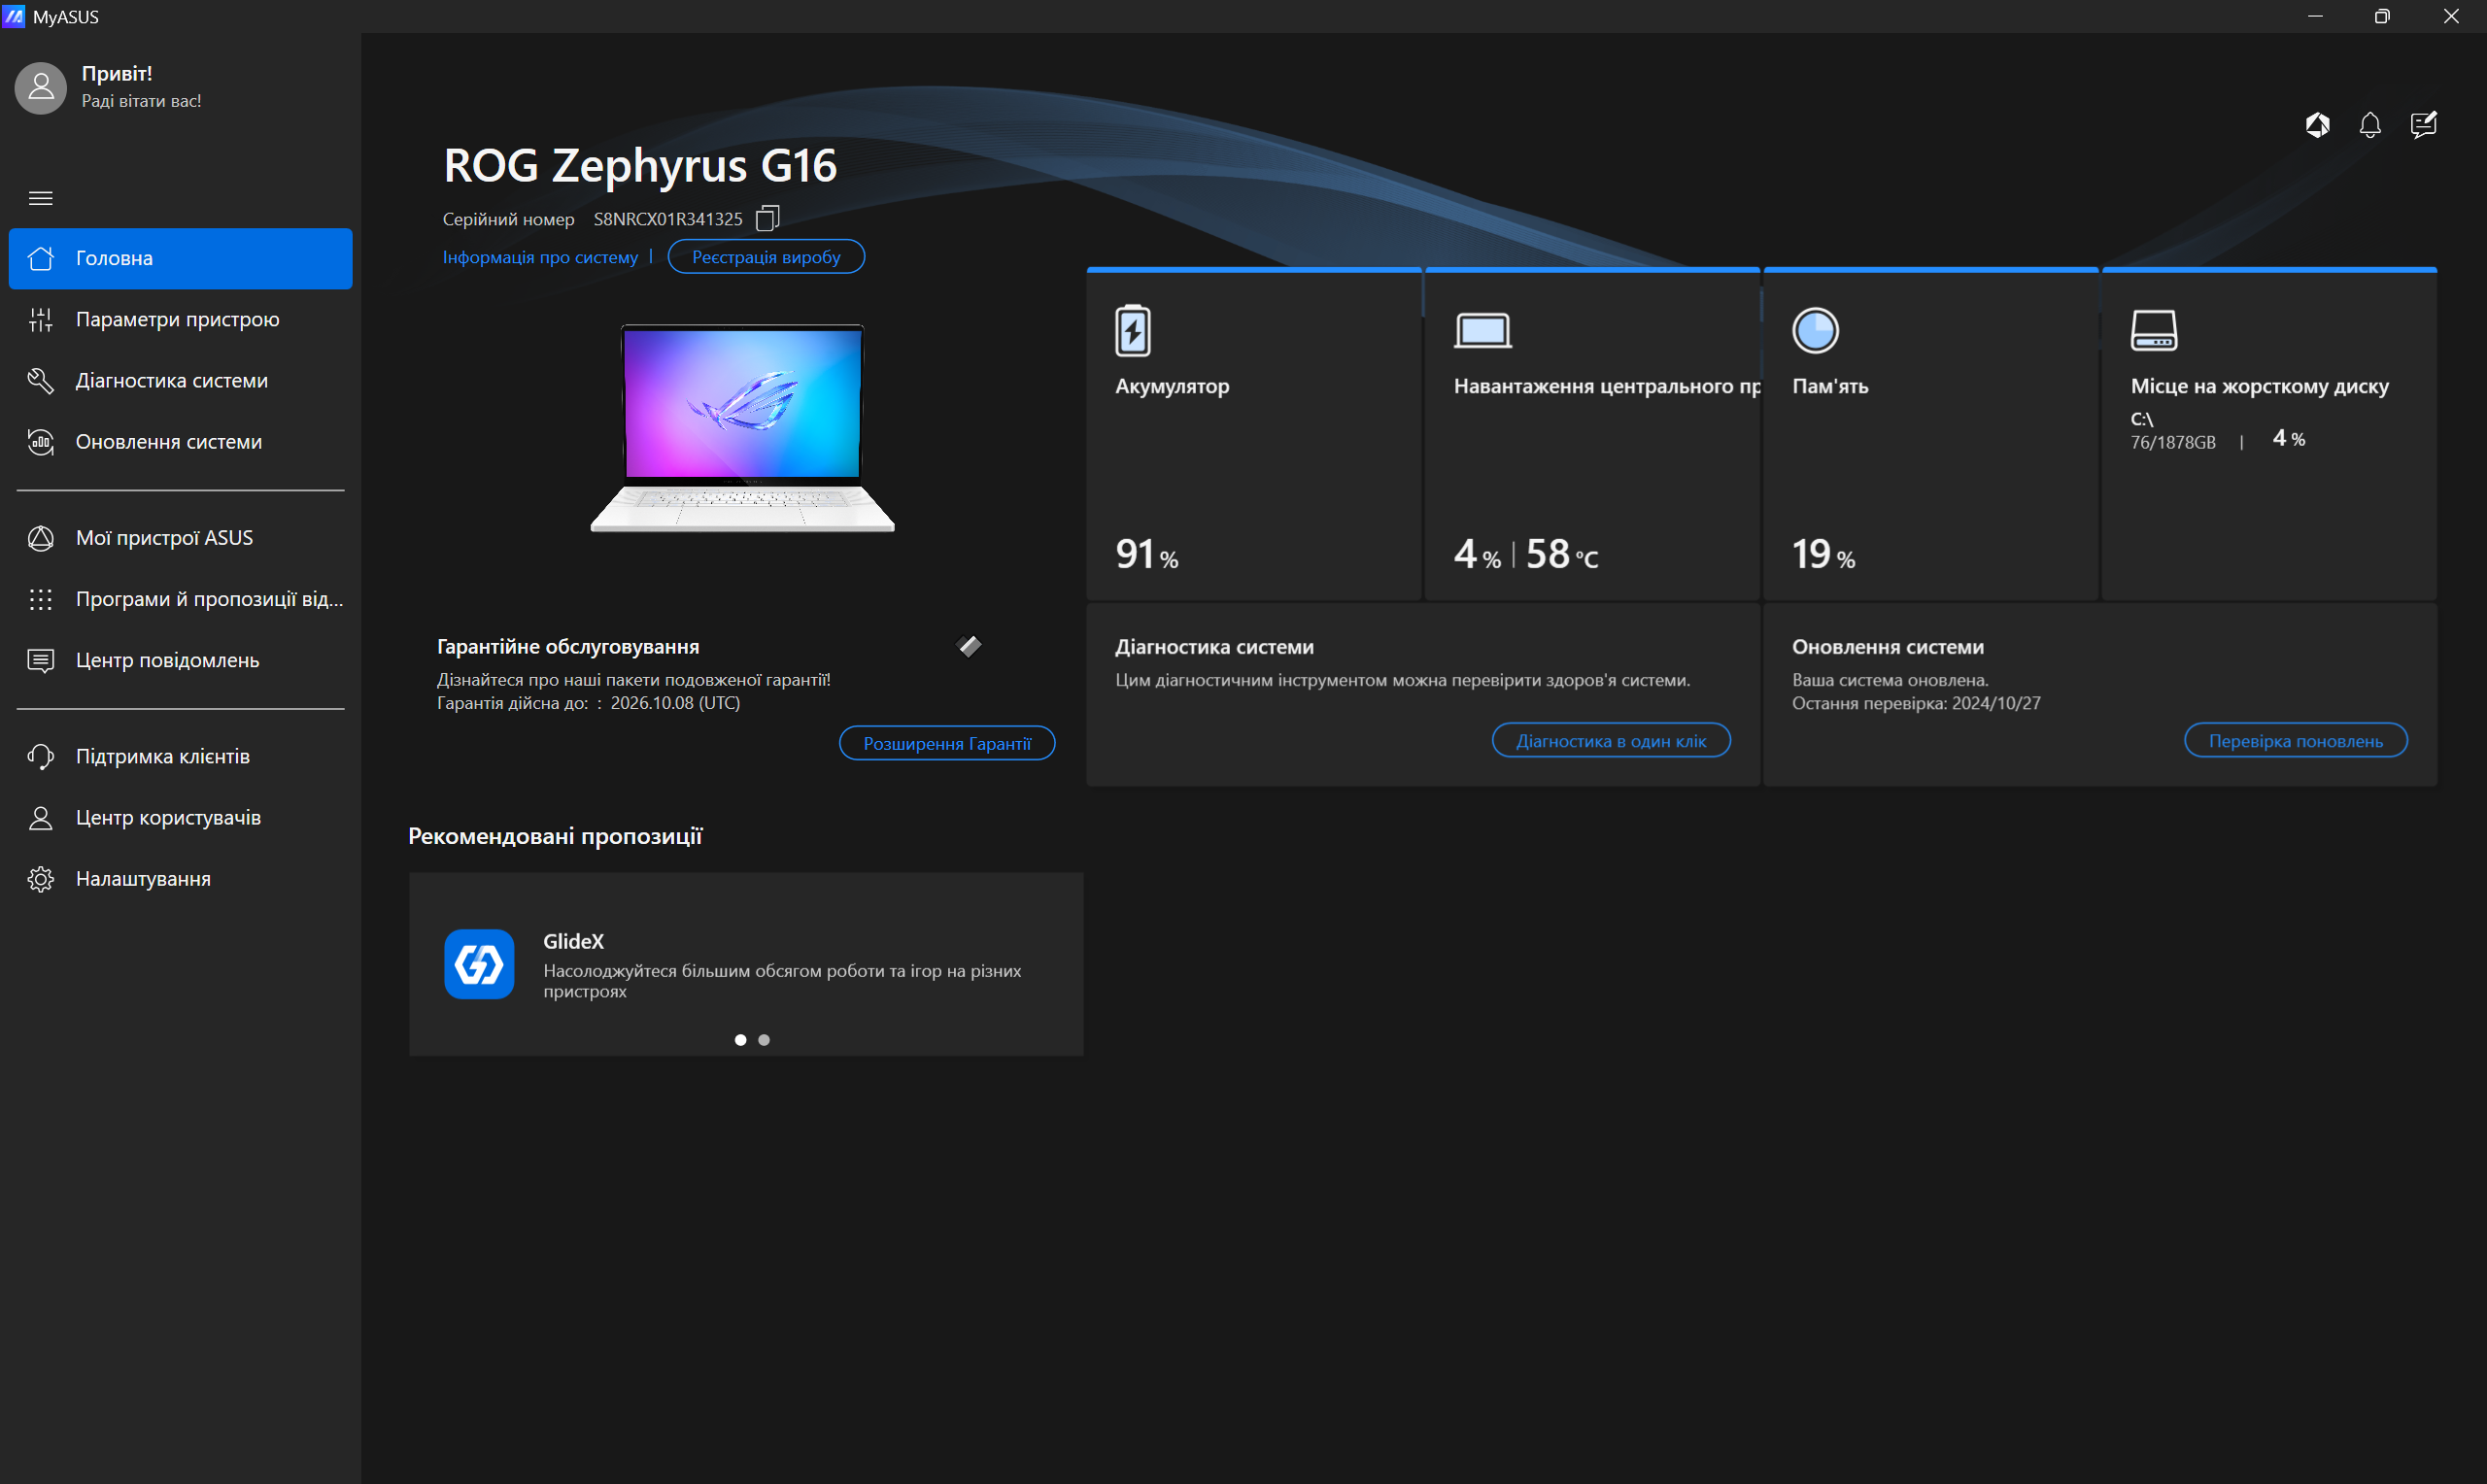
Task: Open the hexagonal ASUS services icon top right
Action: 2317,125
